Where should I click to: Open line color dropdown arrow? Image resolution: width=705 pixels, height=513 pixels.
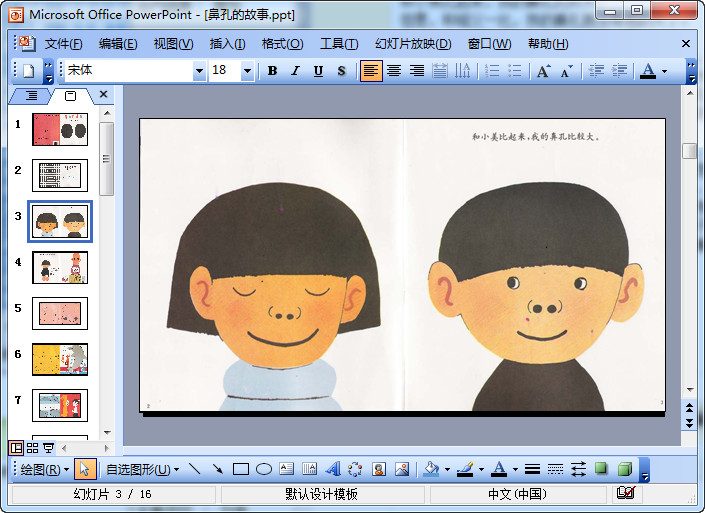click(x=482, y=469)
